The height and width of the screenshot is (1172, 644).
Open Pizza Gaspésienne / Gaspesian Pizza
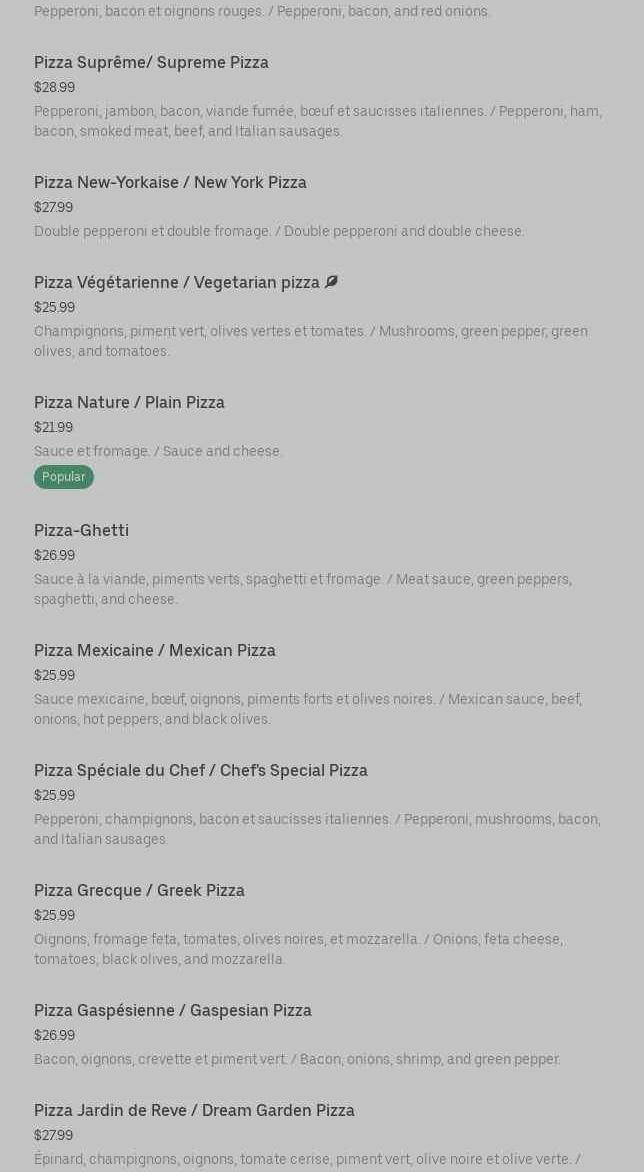[173, 1010]
